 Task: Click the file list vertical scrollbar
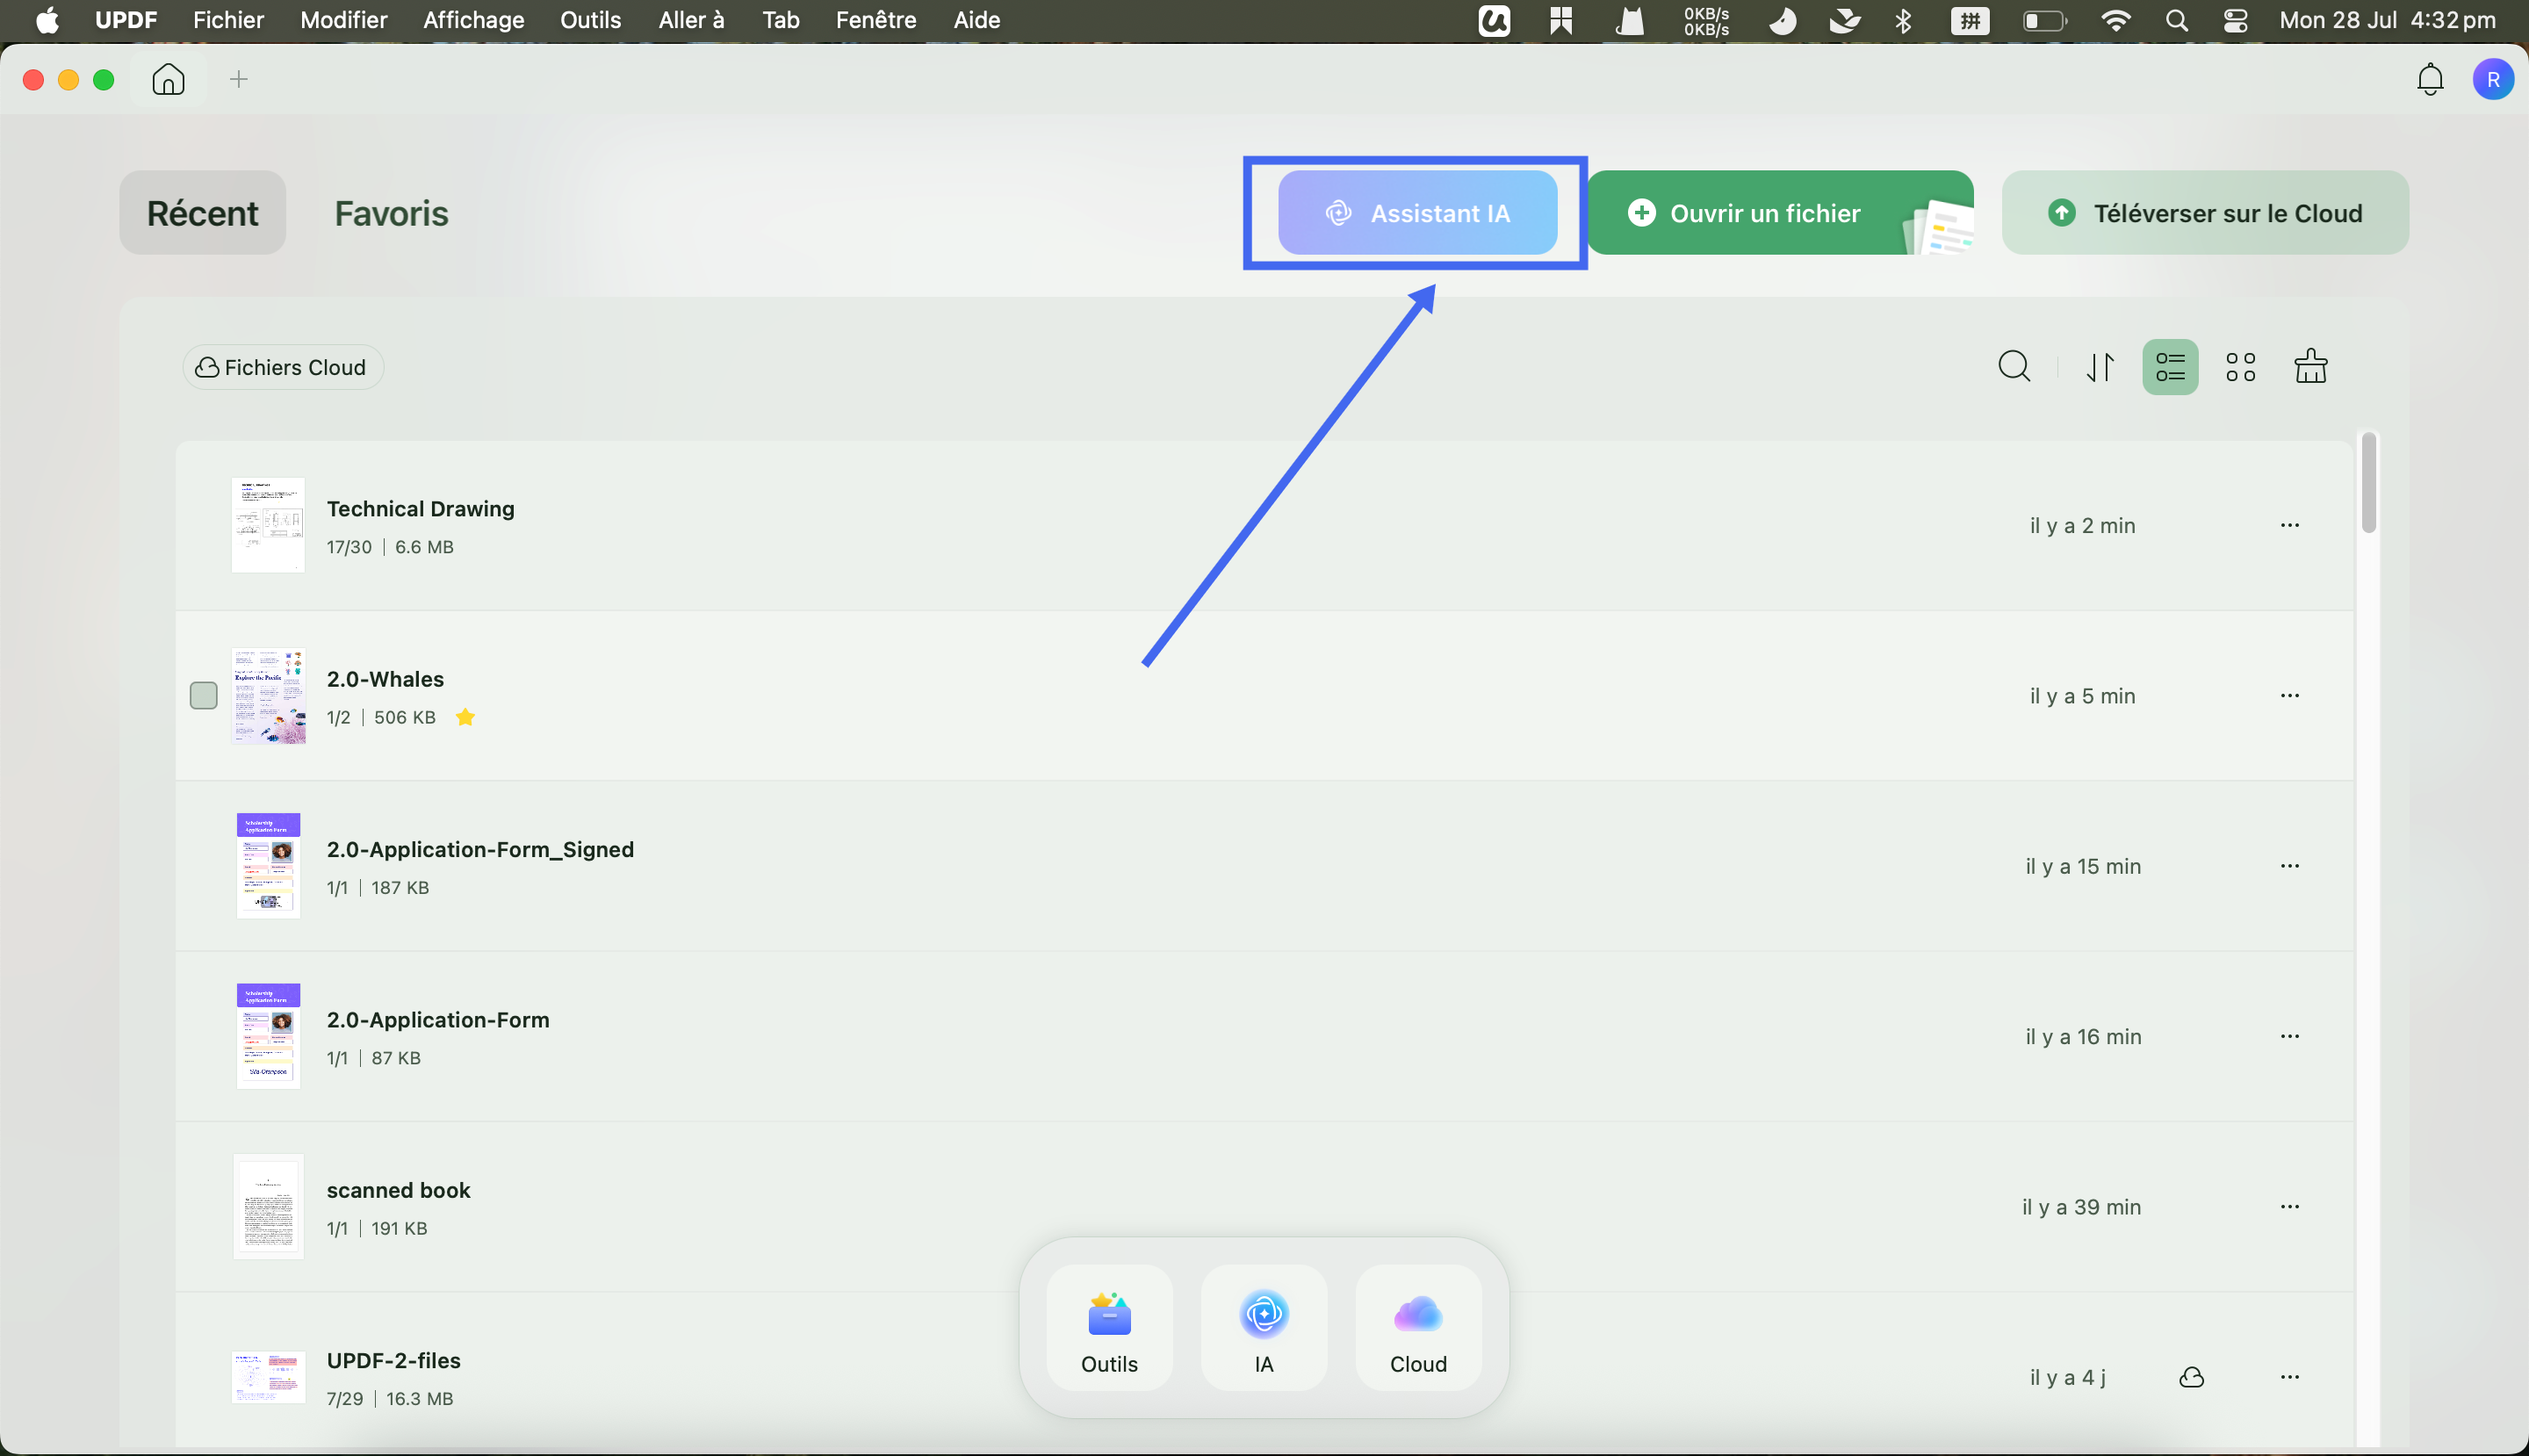[x=2368, y=482]
